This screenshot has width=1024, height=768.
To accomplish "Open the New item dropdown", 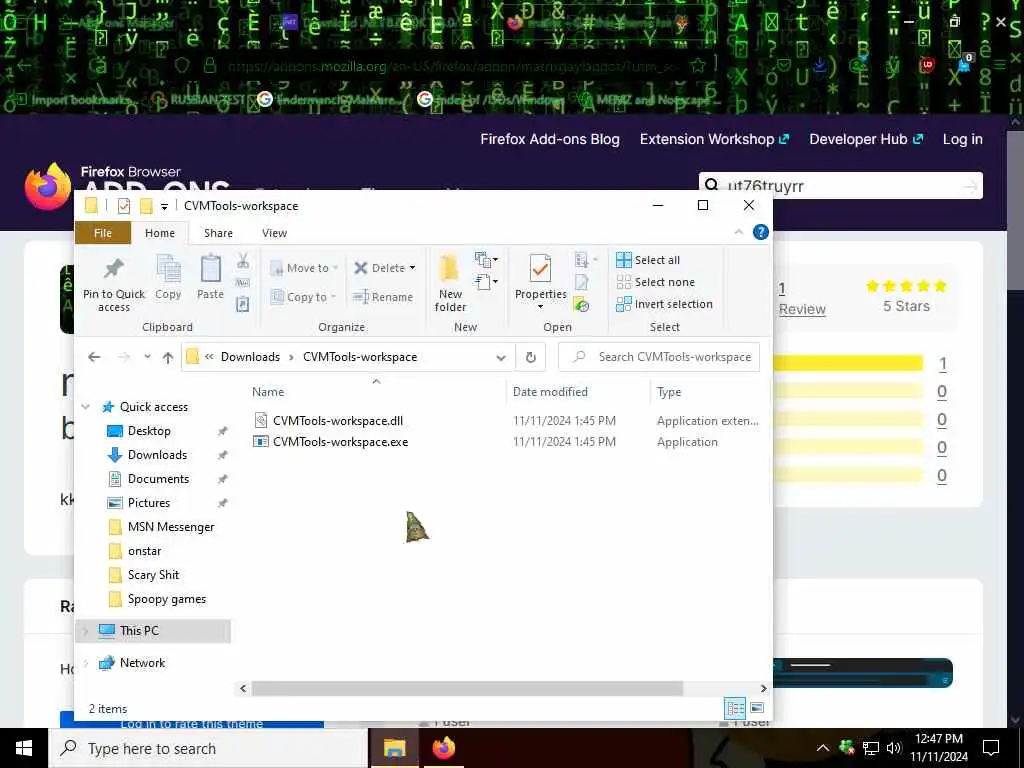I will point(487,260).
